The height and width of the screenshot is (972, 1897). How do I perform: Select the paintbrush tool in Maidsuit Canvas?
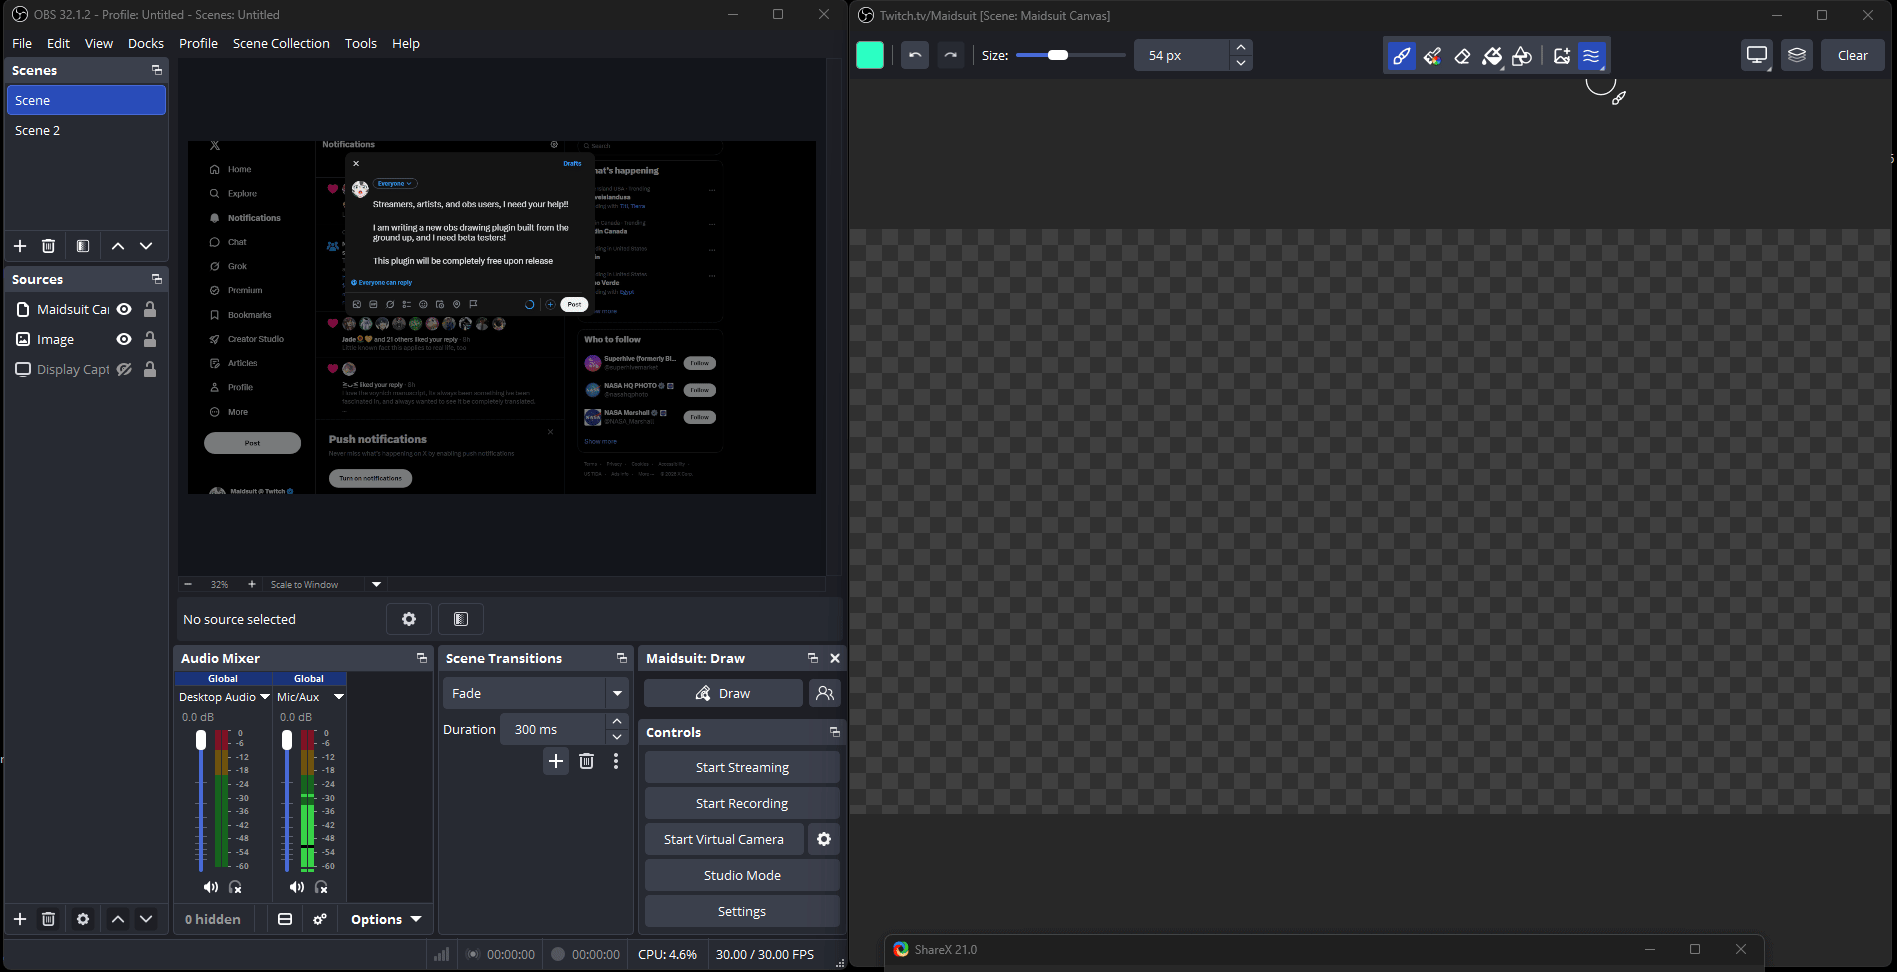1401,56
